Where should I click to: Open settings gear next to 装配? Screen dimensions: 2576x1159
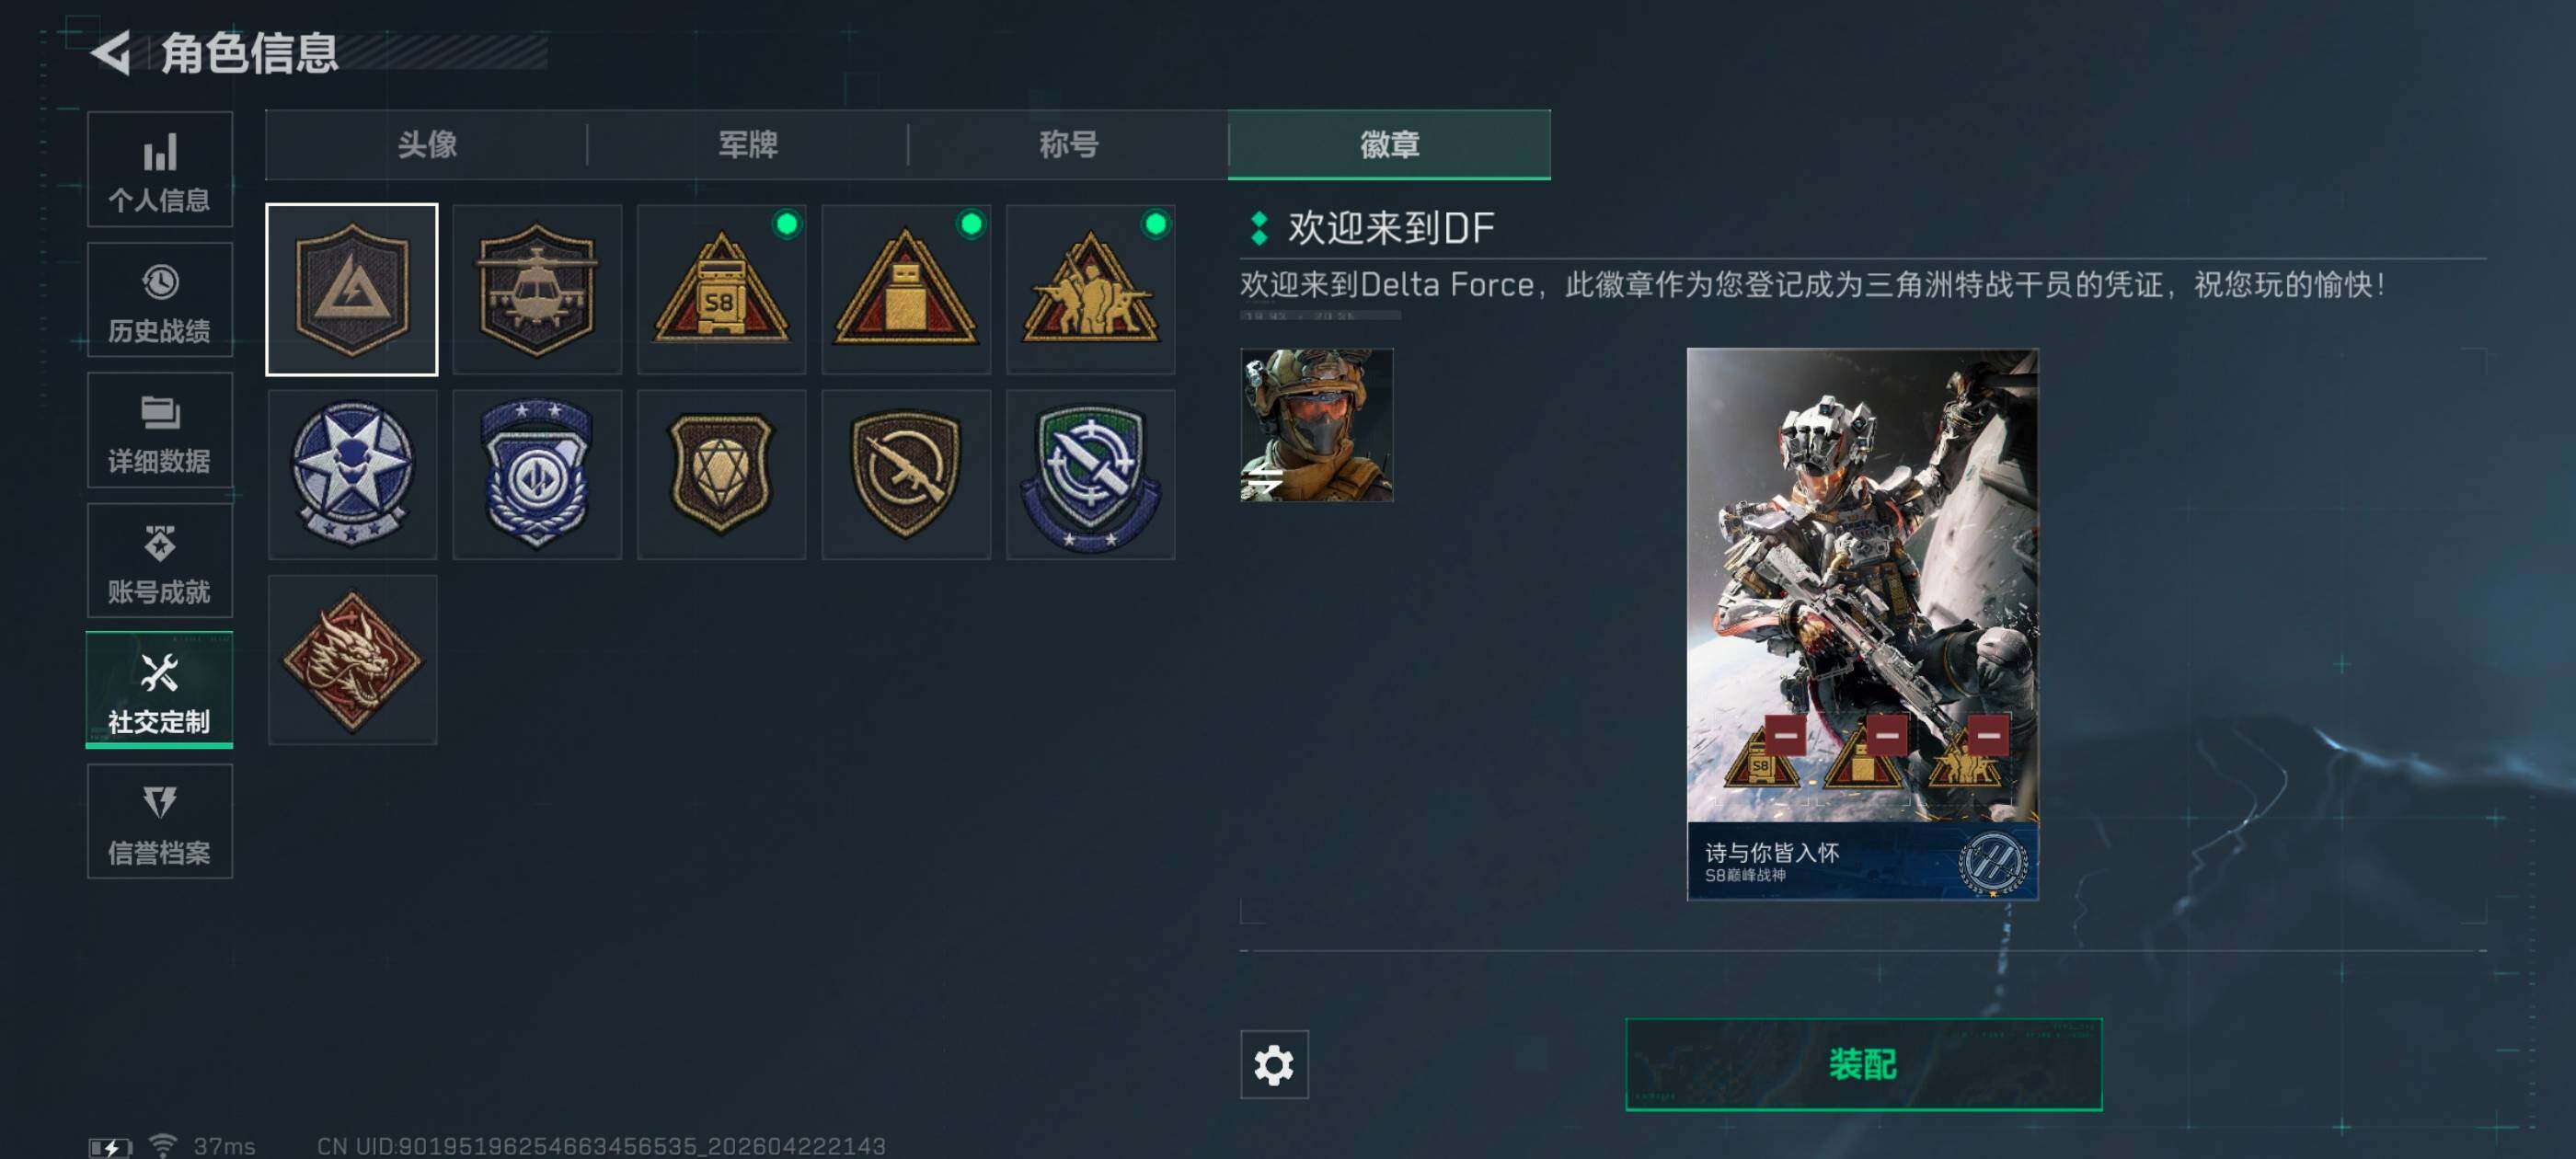[1274, 1065]
